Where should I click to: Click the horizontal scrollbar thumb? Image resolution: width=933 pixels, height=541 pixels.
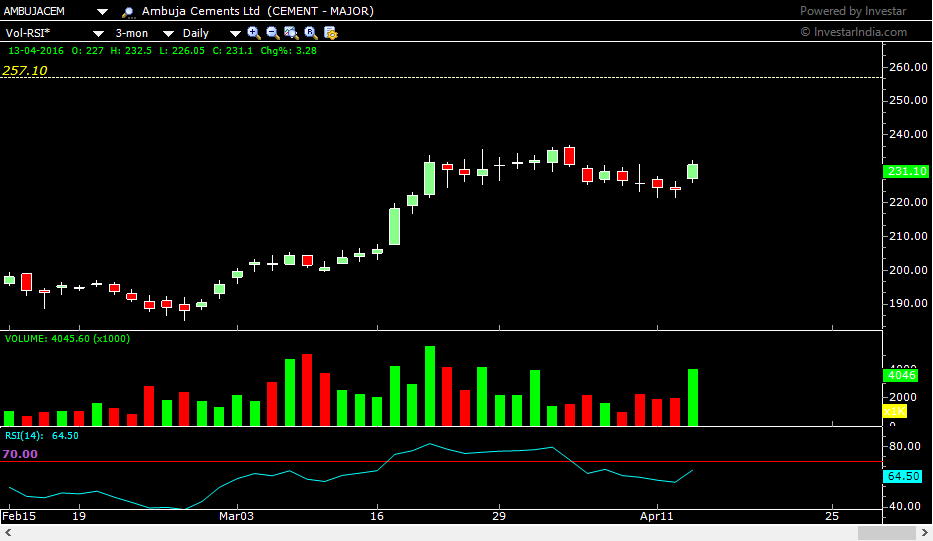click(x=887, y=533)
